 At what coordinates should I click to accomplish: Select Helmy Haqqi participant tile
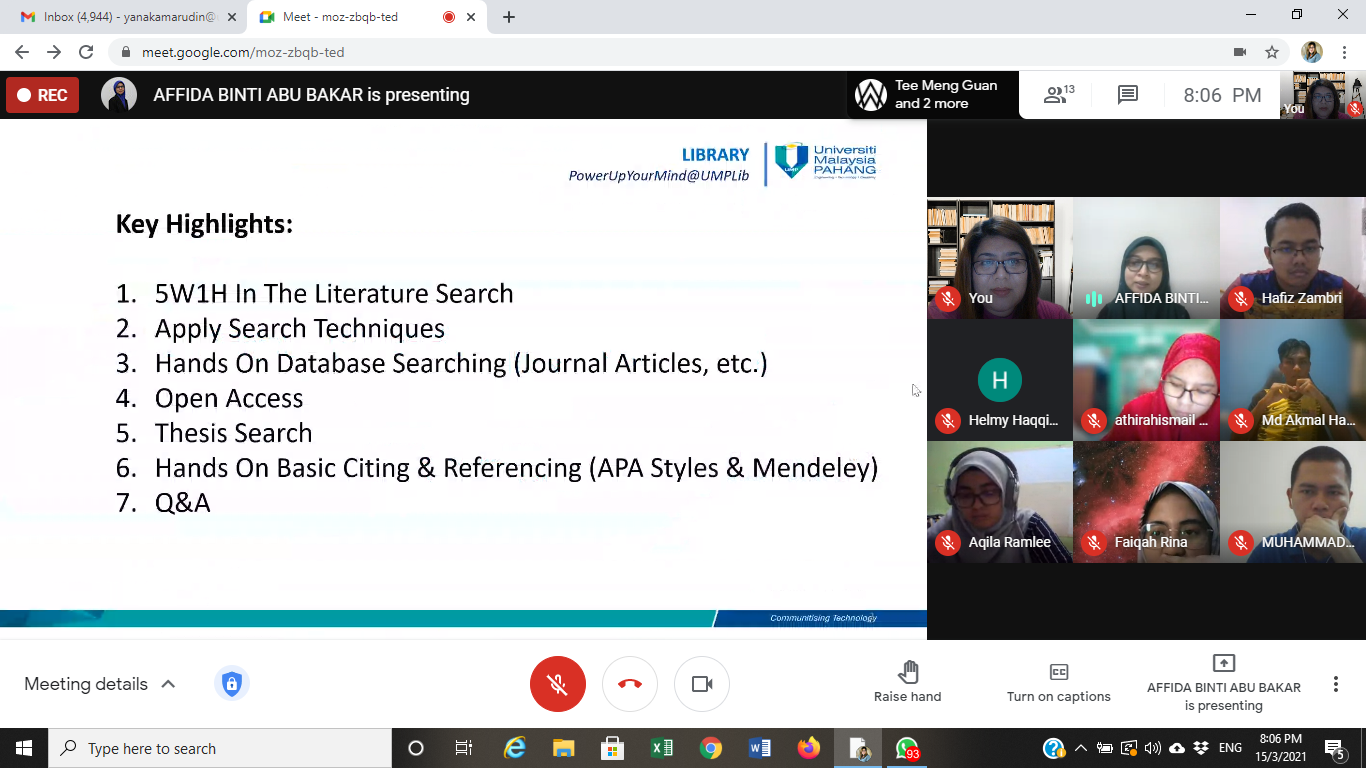tap(999, 380)
